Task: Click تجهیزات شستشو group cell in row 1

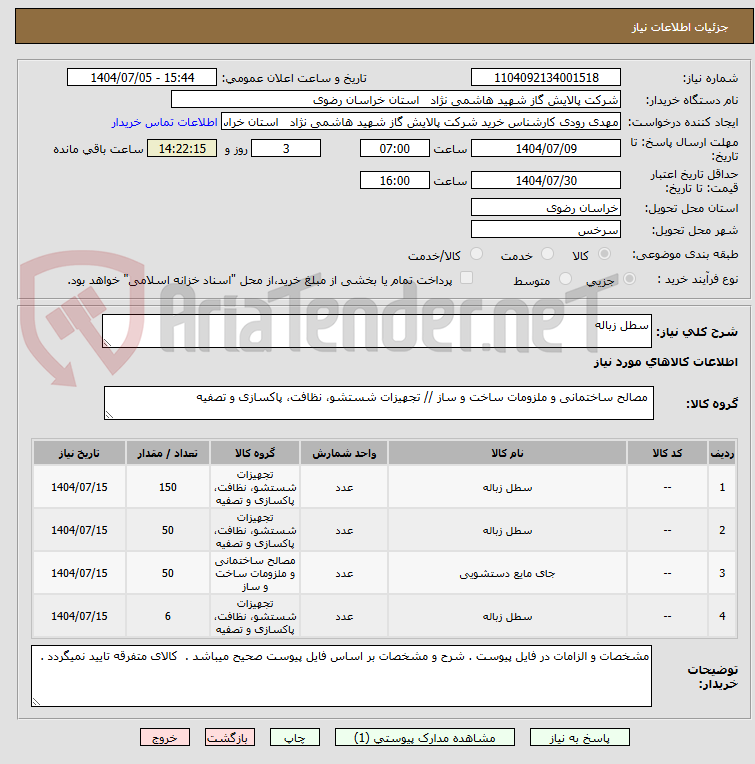Action: 255,487
